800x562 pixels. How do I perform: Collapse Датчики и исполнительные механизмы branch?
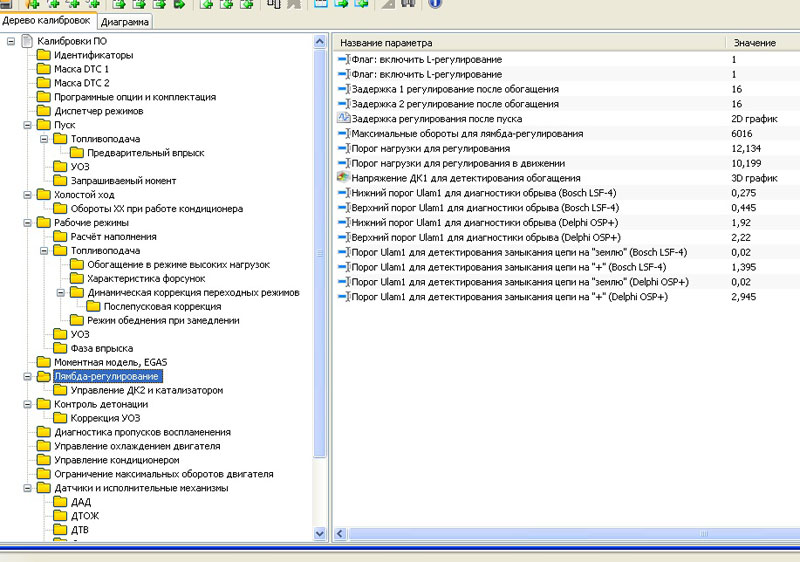[26, 488]
